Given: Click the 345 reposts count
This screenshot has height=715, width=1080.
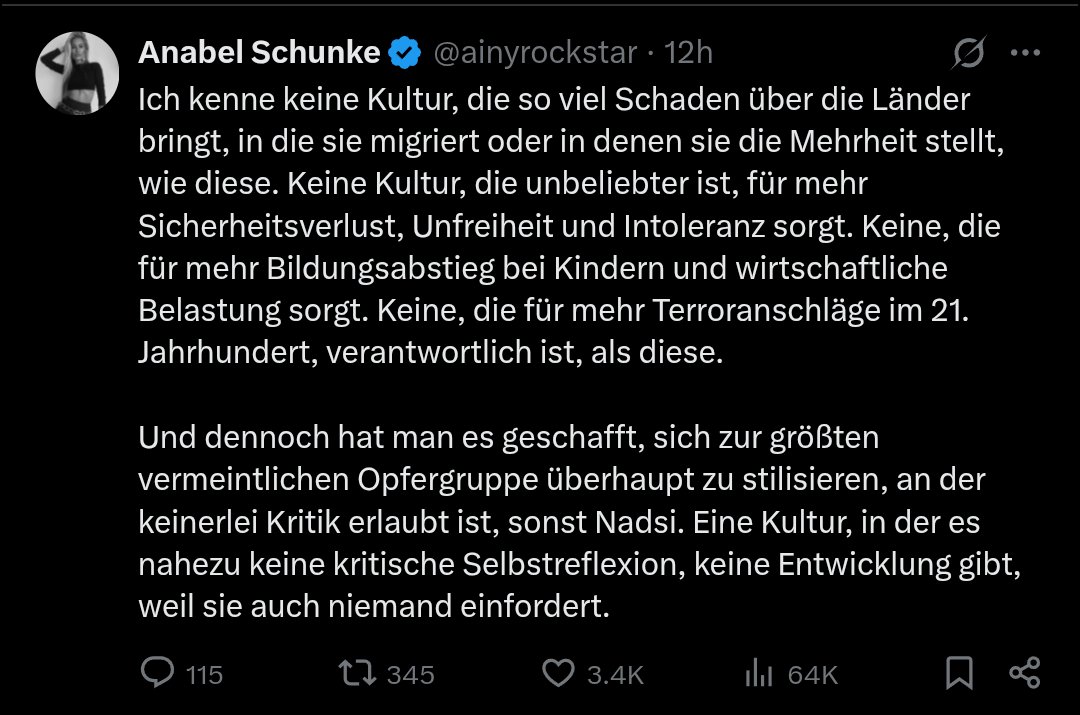Looking at the screenshot, I should click(410, 675).
